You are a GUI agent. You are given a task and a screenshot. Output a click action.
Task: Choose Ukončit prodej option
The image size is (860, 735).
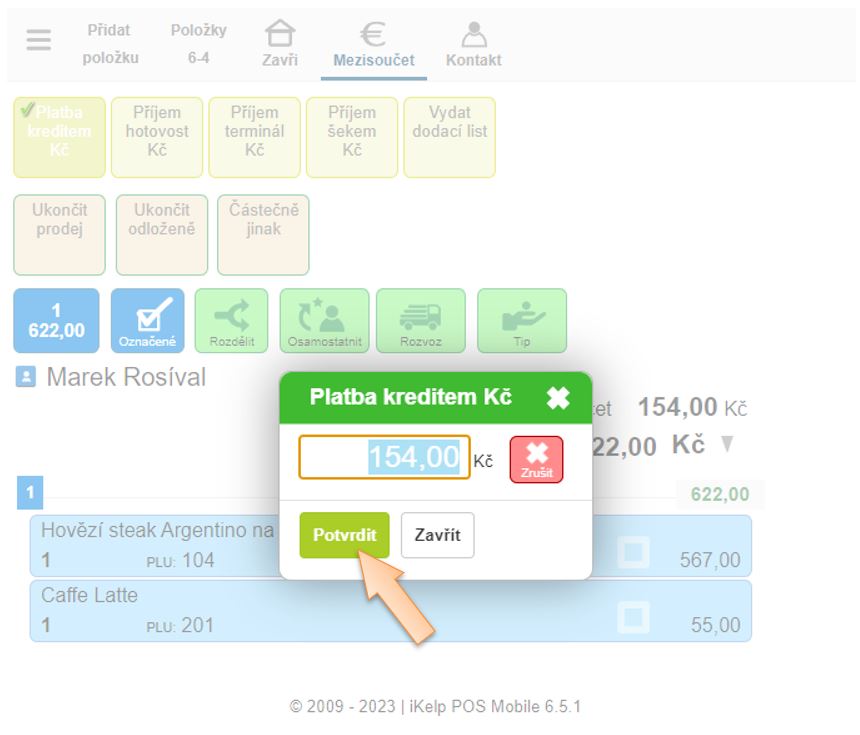58,235
